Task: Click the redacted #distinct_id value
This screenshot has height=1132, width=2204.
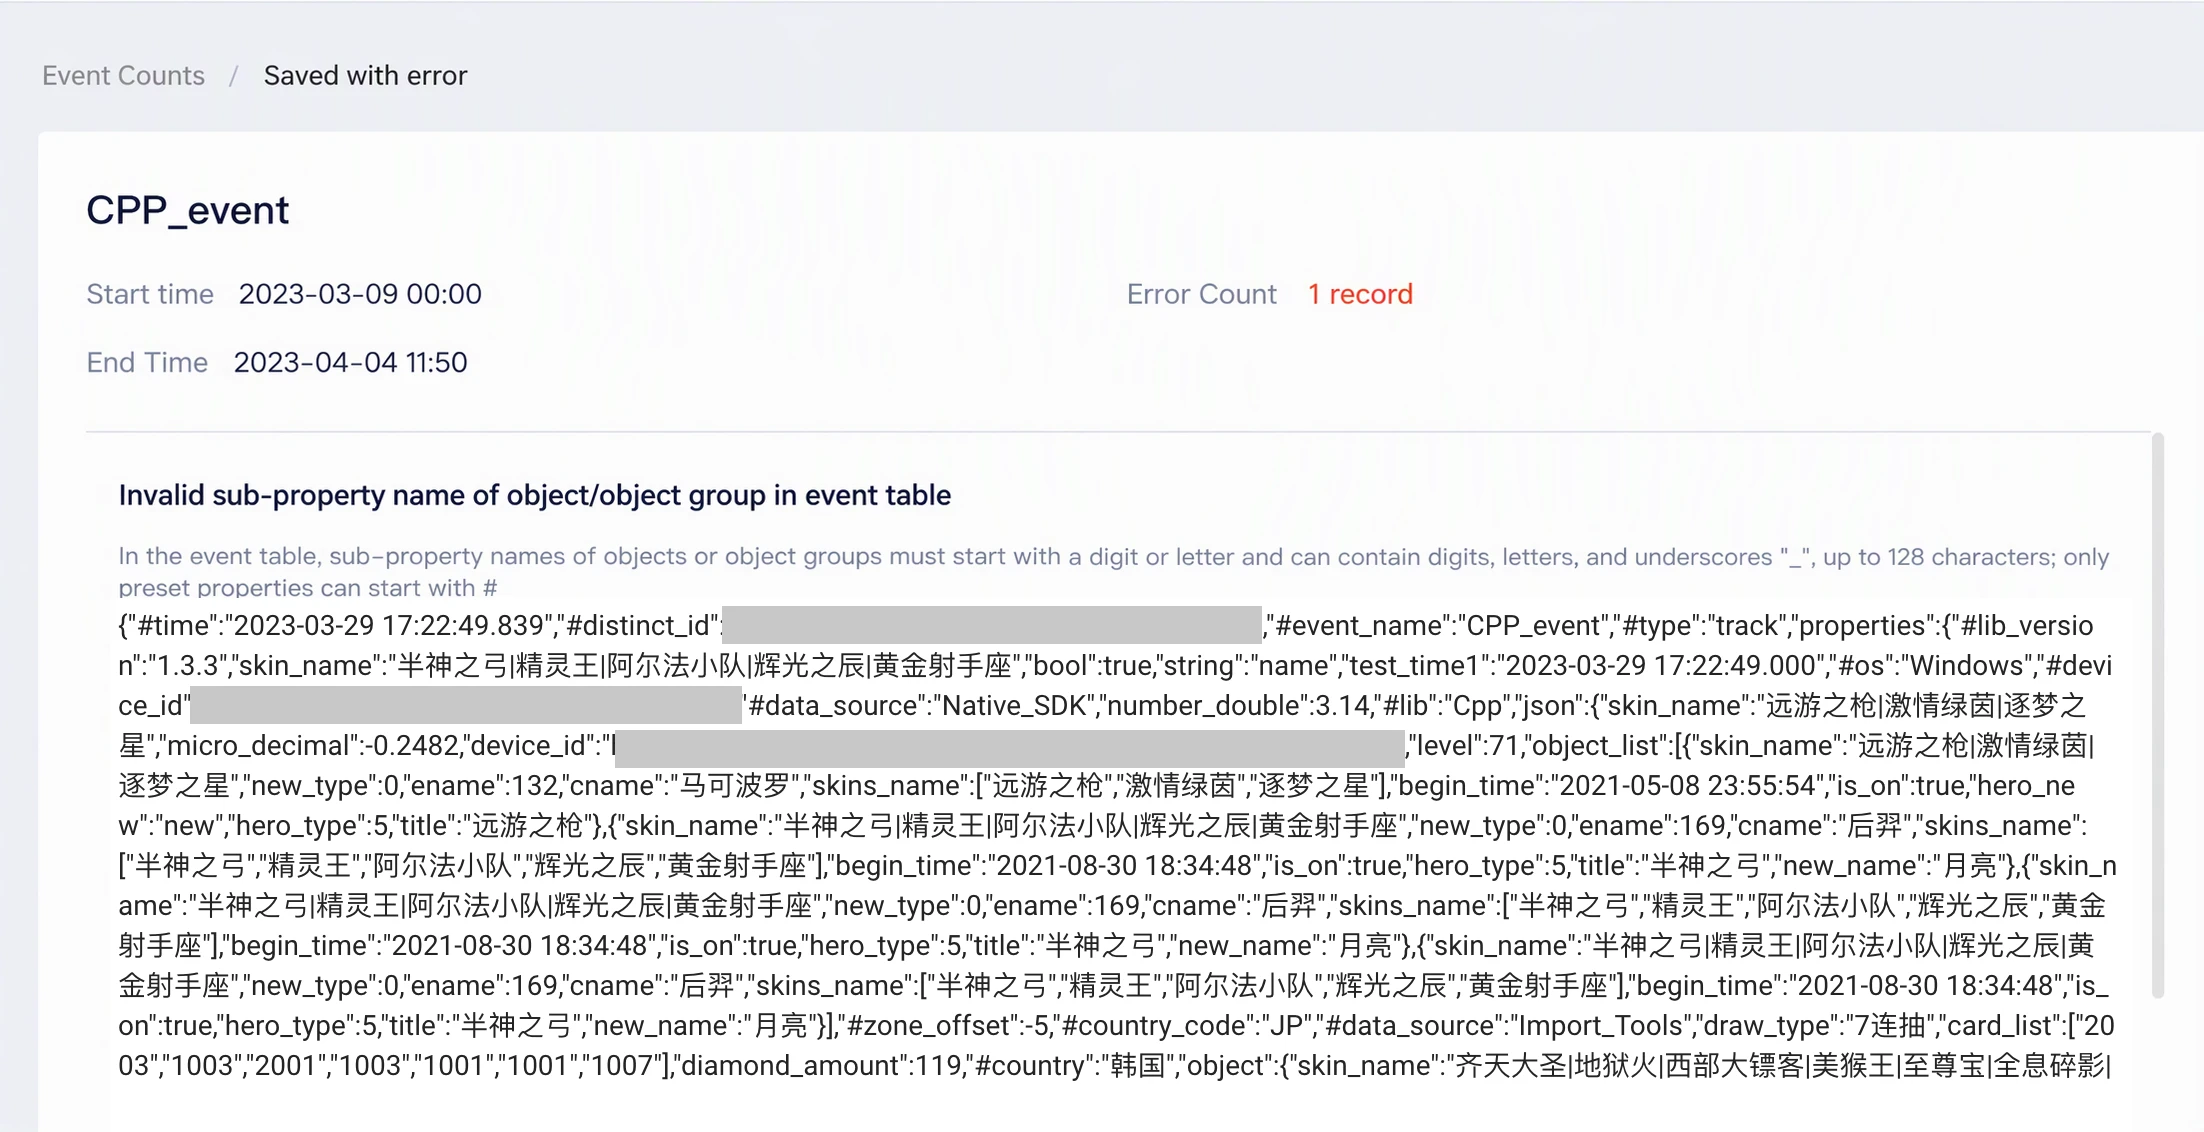Action: [991, 625]
